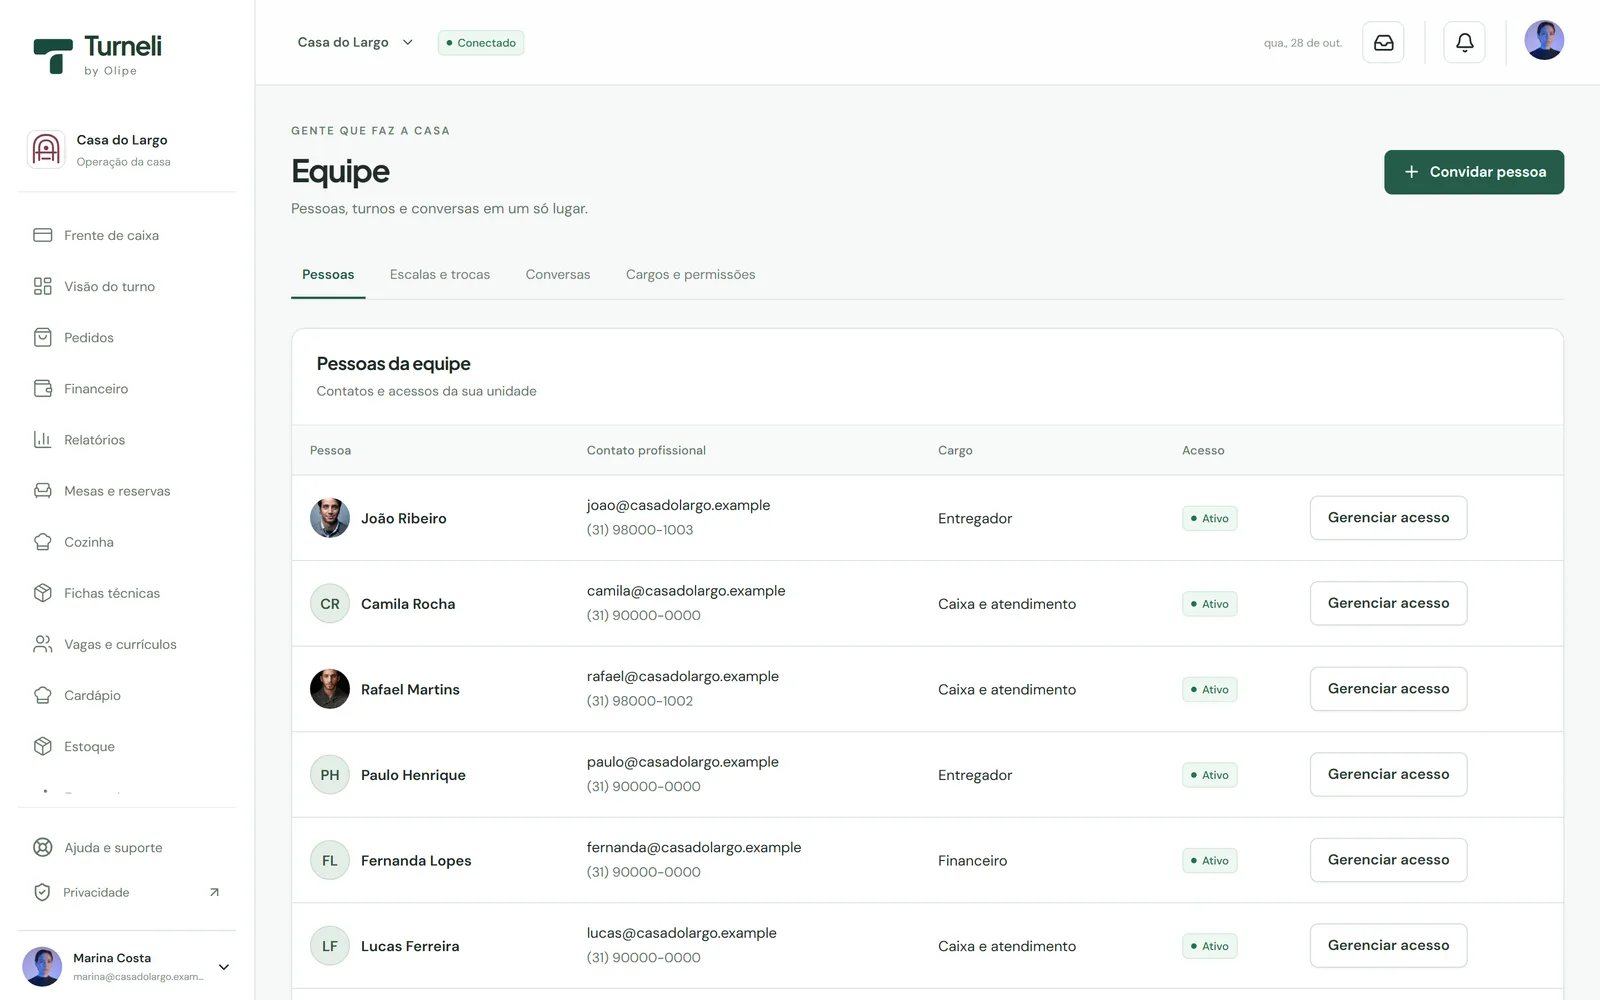Screen dimensions: 1600x1000
Task: Click the Privacidade external link arrow
Action: tap(214, 892)
